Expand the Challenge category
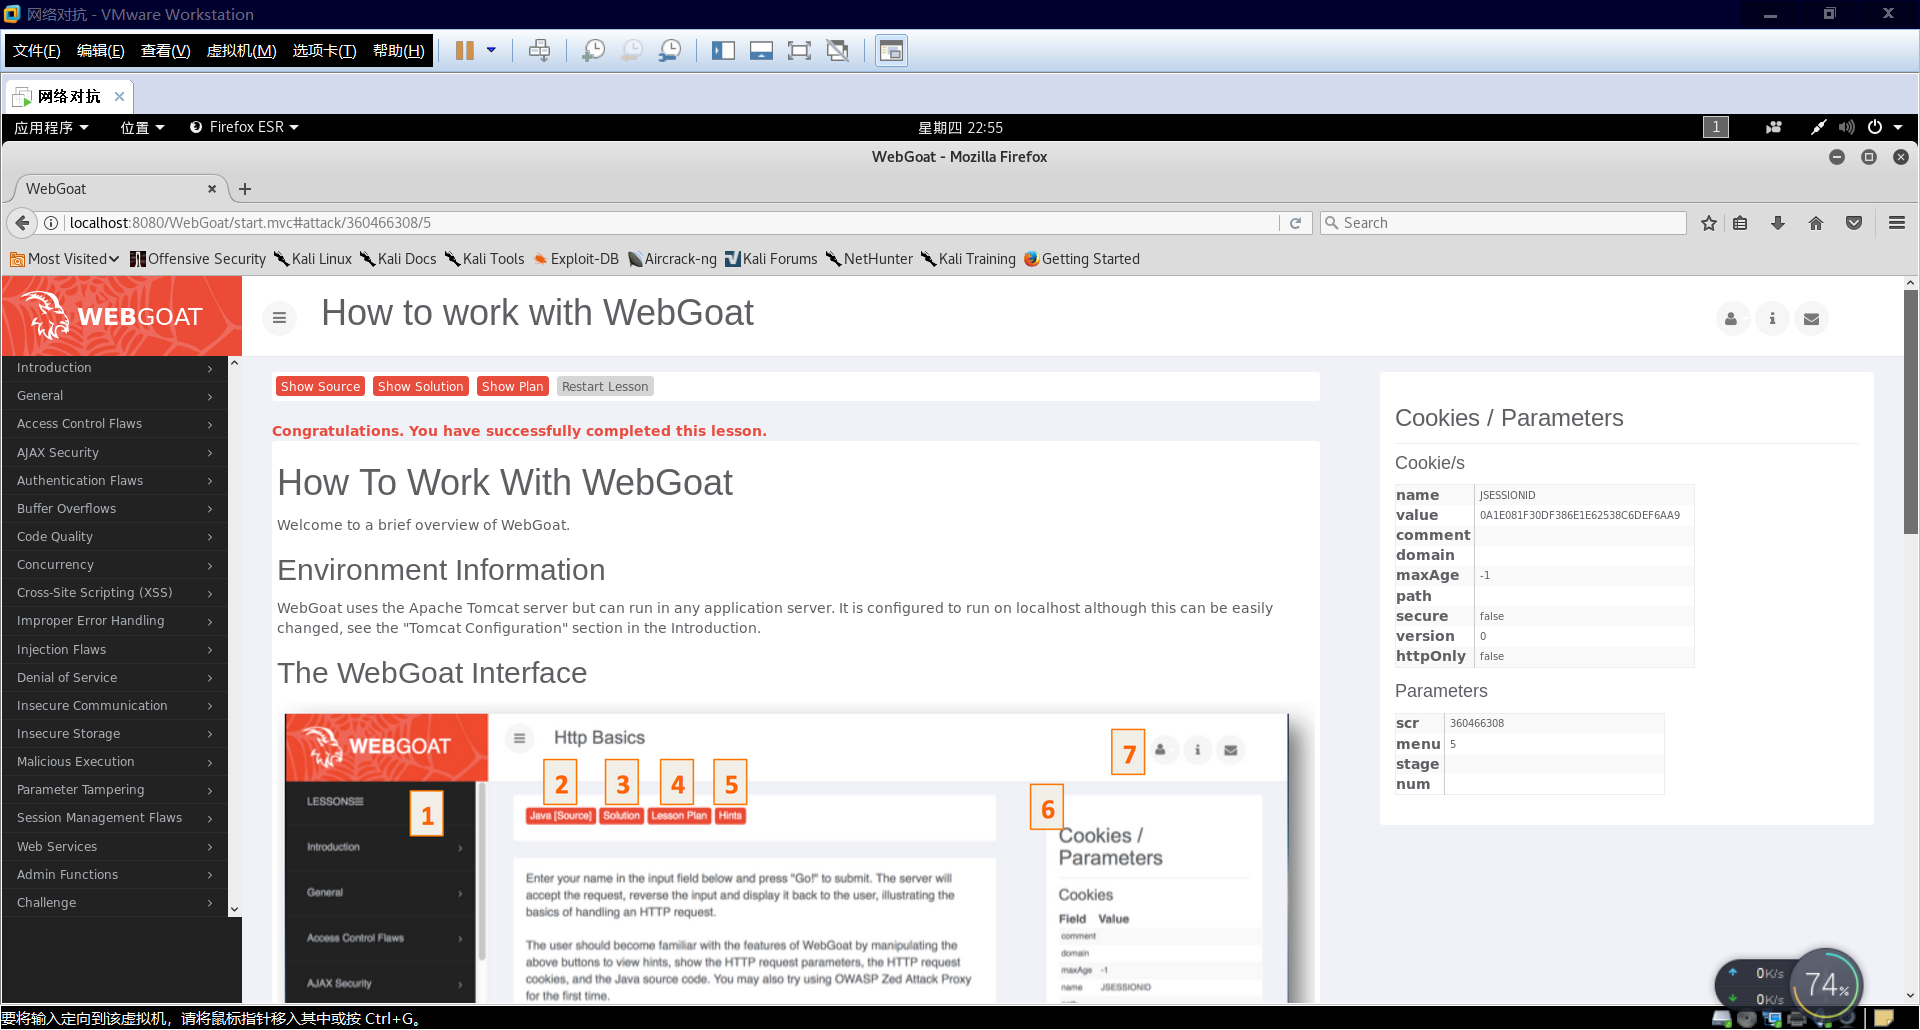The height and width of the screenshot is (1030, 1920). [115, 903]
